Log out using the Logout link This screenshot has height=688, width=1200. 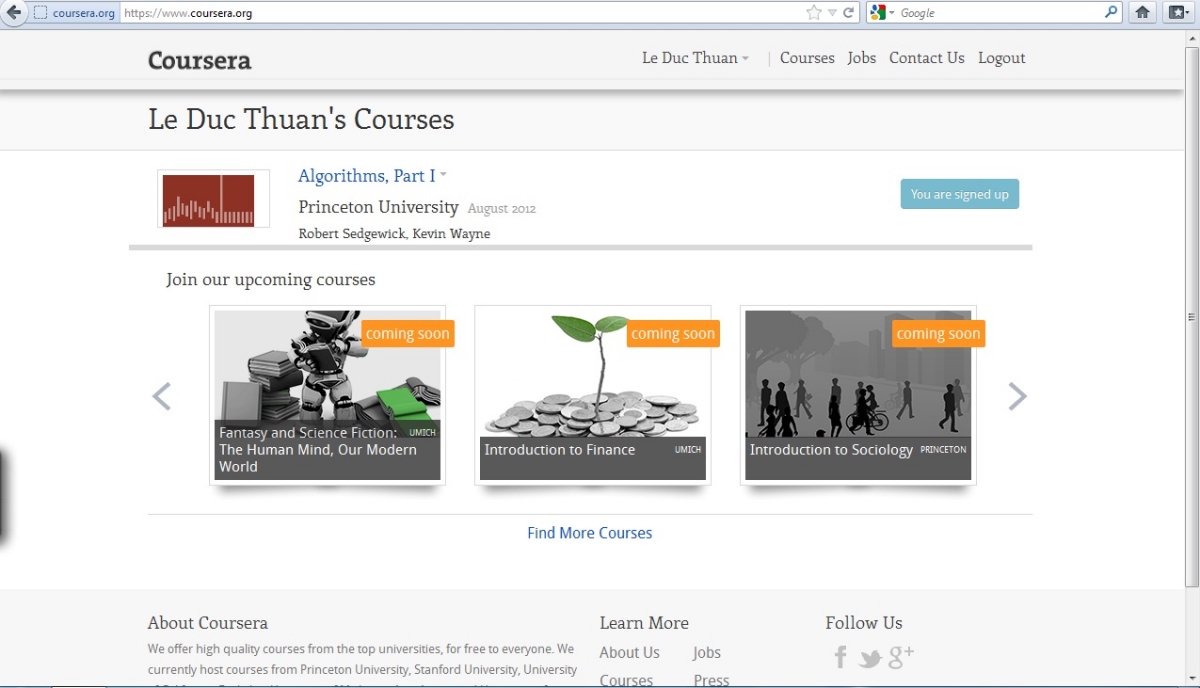click(1002, 58)
